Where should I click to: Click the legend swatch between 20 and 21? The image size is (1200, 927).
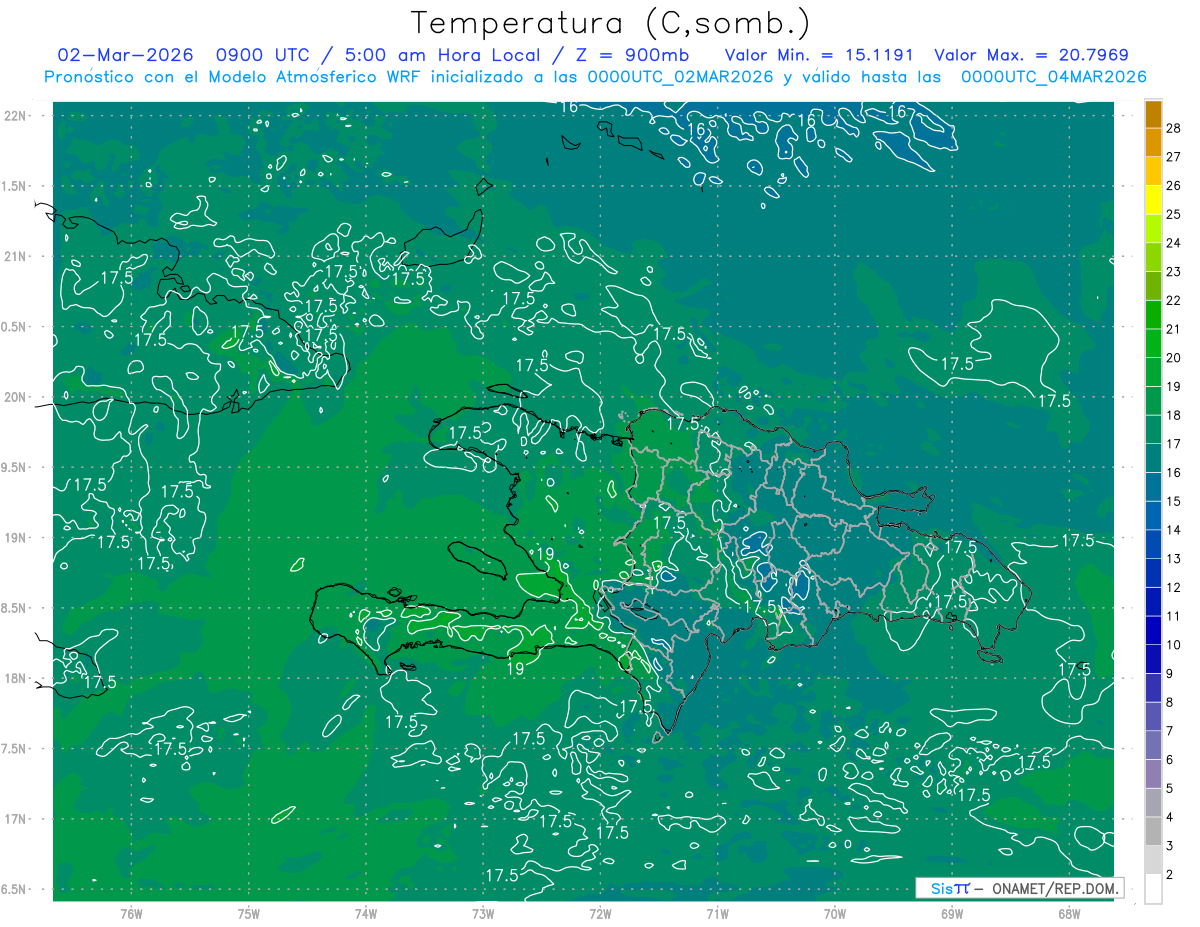[1154, 343]
